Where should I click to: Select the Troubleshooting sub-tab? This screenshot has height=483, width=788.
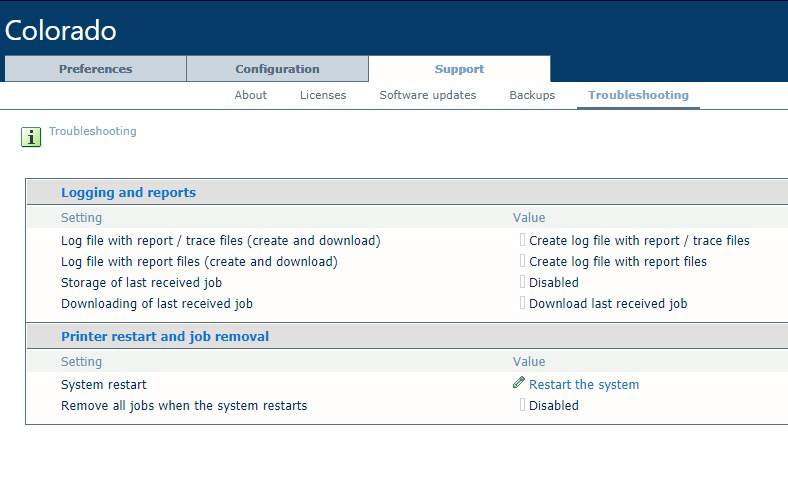pos(638,95)
